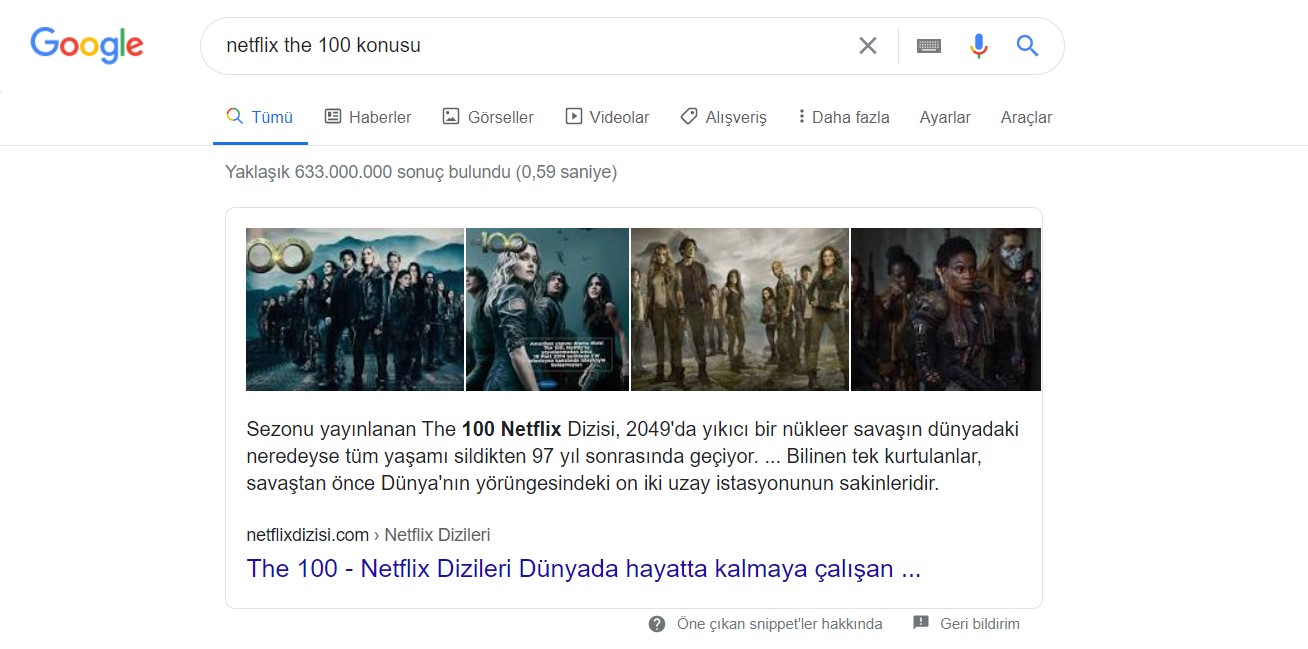This screenshot has height=649, width=1308.
Task: Expand the Daha fazla menu
Action: (x=844, y=117)
